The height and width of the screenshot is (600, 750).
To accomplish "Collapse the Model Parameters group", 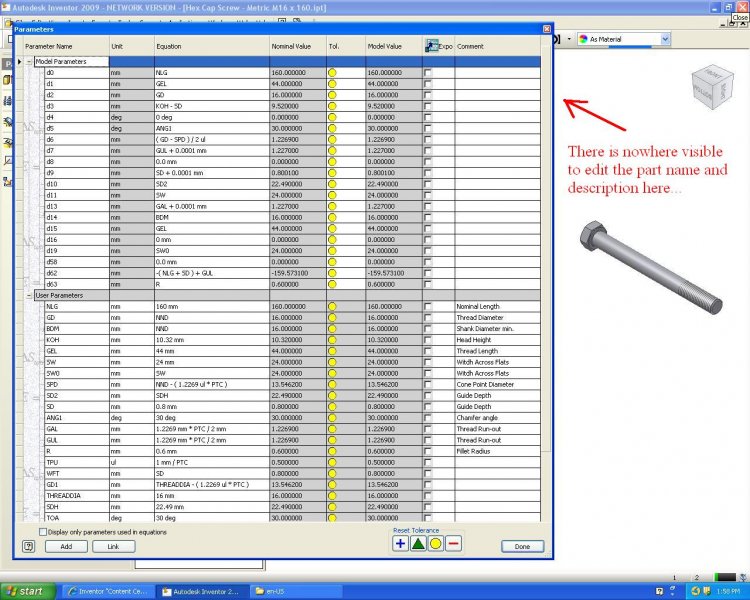I will [x=29, y=62].
